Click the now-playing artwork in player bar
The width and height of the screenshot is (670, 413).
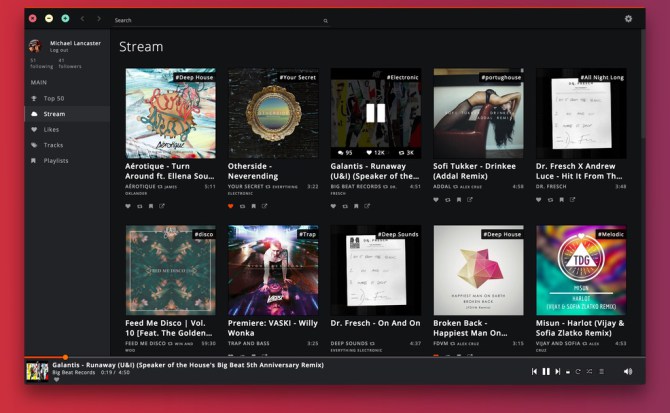(x=37, y=371)
